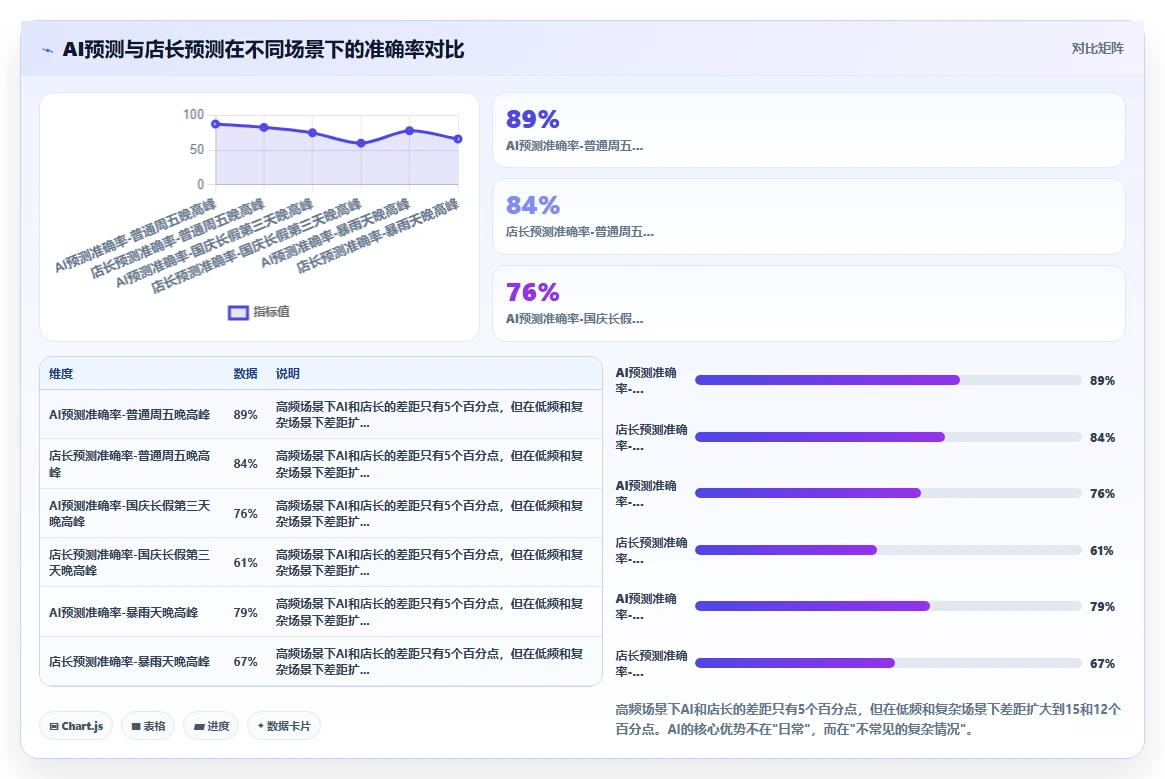This screenshot has height=779, width=1165.
Task: Toggle the 指标值 legend box in chart
Action: (238, 313)
